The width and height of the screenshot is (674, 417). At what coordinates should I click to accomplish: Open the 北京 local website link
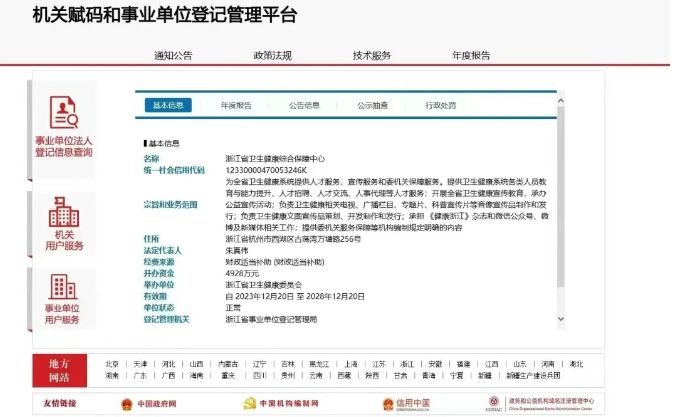(111, 364)
